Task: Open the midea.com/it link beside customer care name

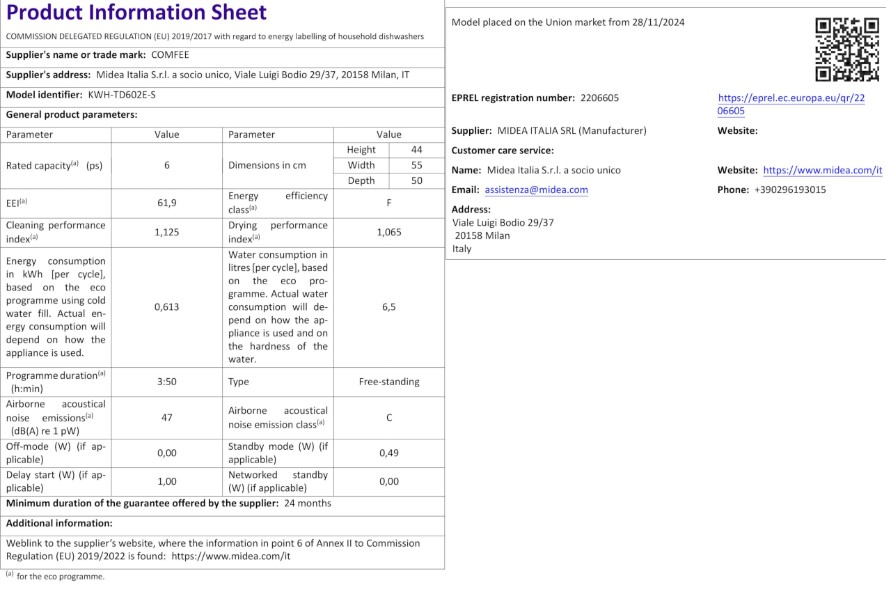Action: [x=822, y=170]
